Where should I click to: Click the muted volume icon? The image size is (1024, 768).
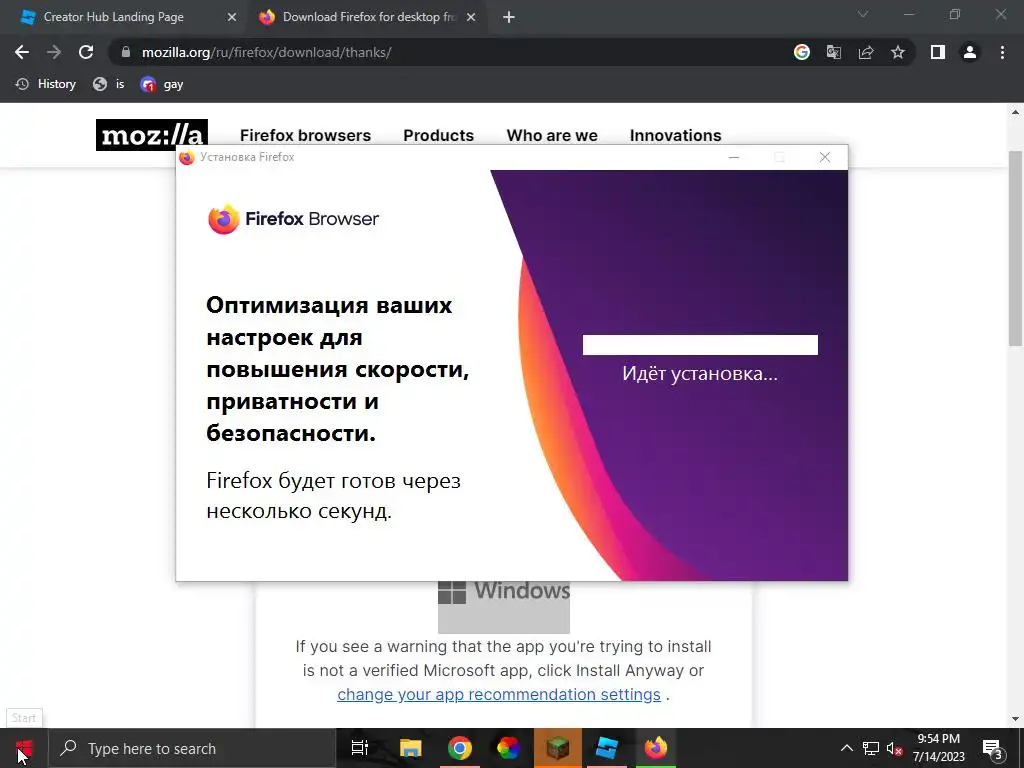click(x=895, y=748)
